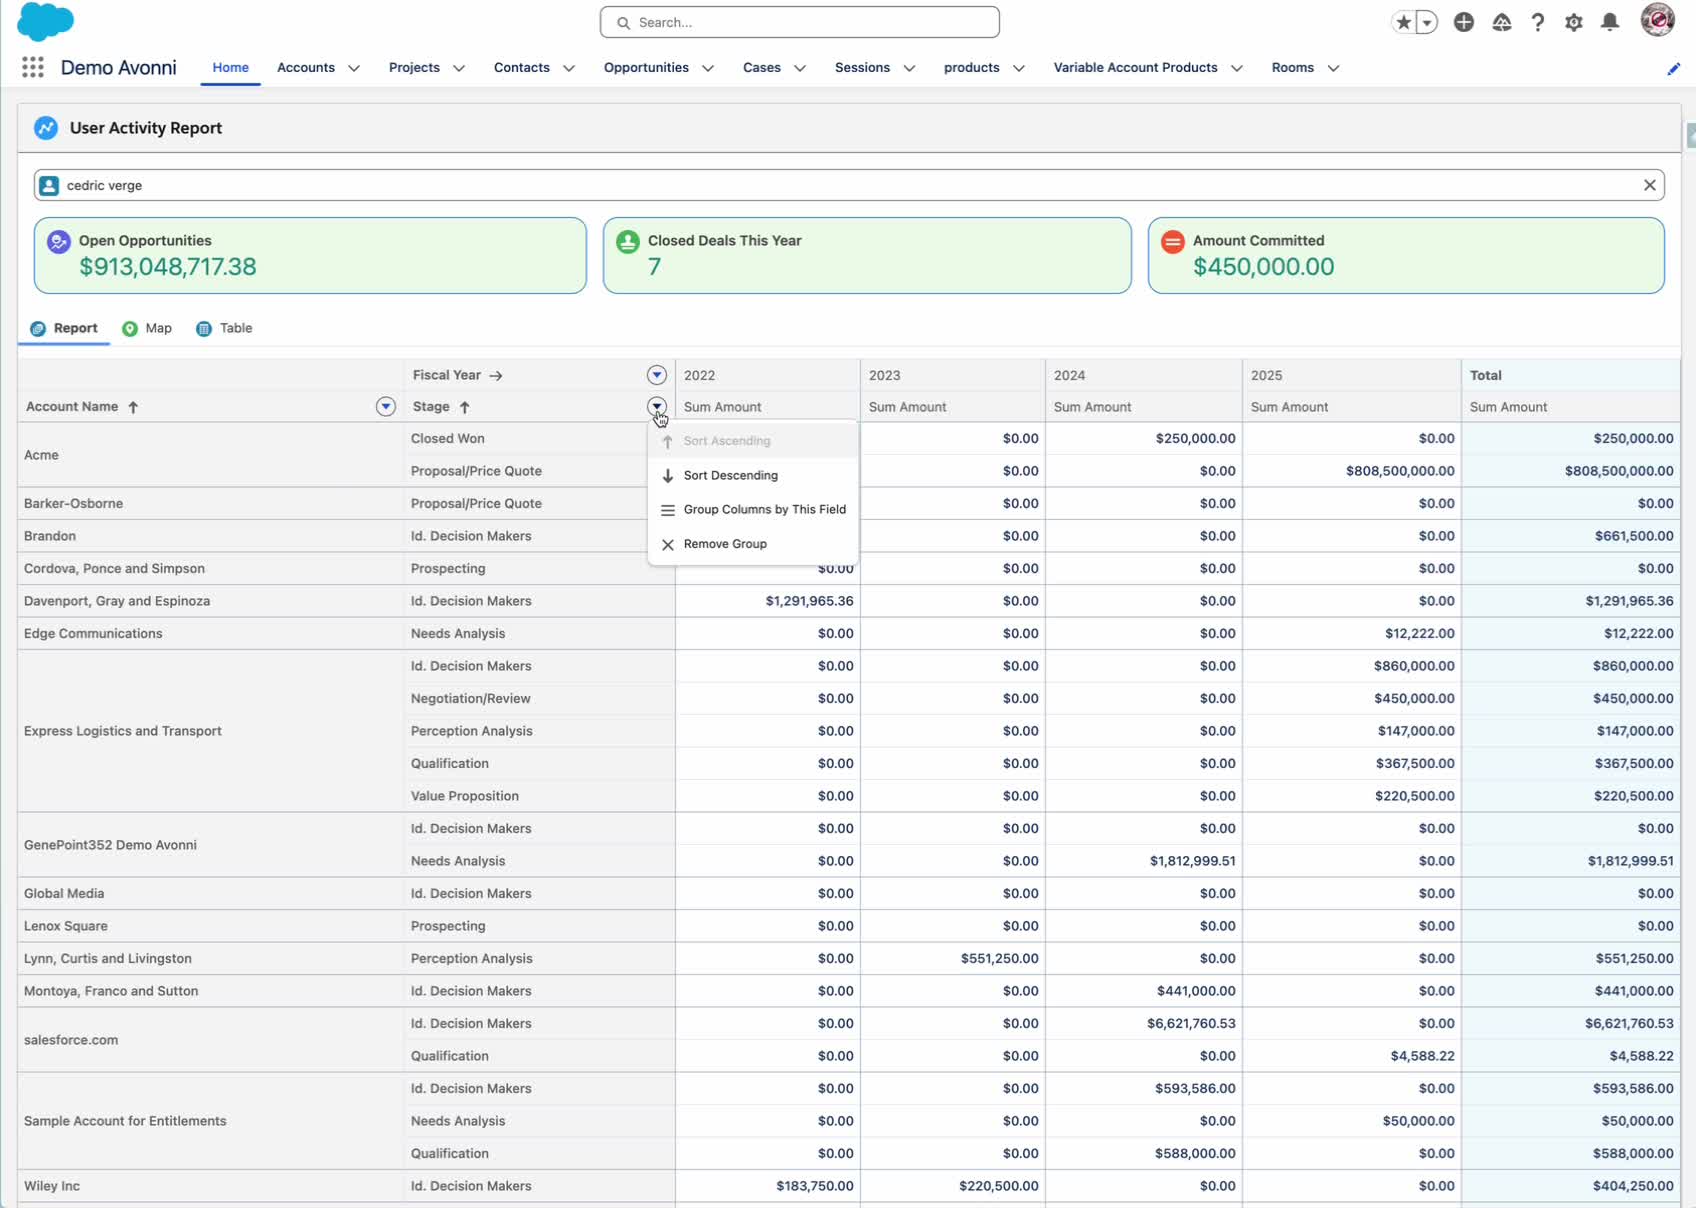Click the Closed Deals This Year icon
1696x1208 pixels.
click(628, 241)
